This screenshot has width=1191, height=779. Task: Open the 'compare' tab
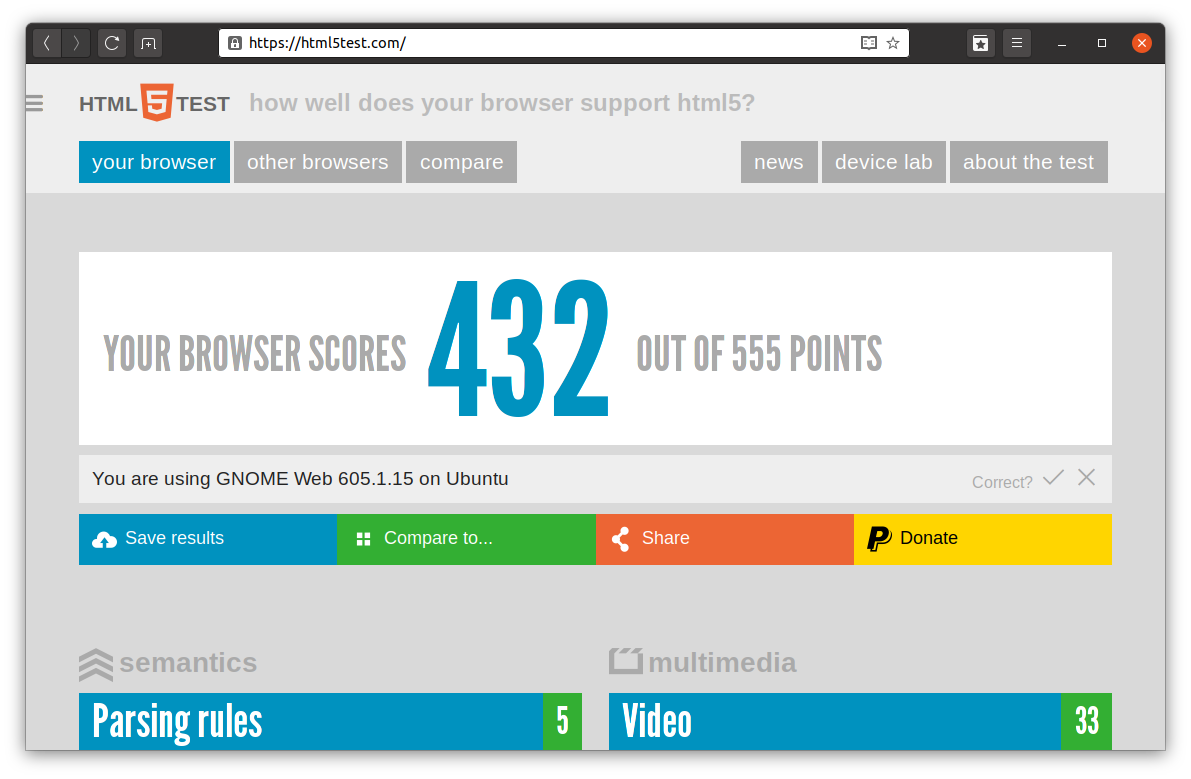(461, 162)
